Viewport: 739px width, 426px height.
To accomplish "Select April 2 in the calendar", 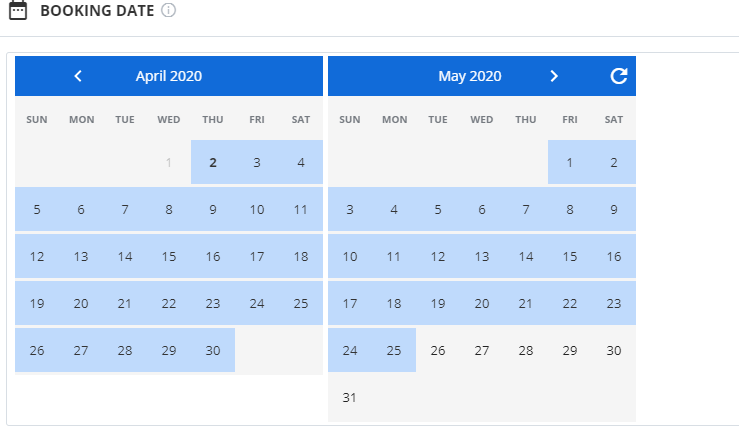I will pos(213,163).
